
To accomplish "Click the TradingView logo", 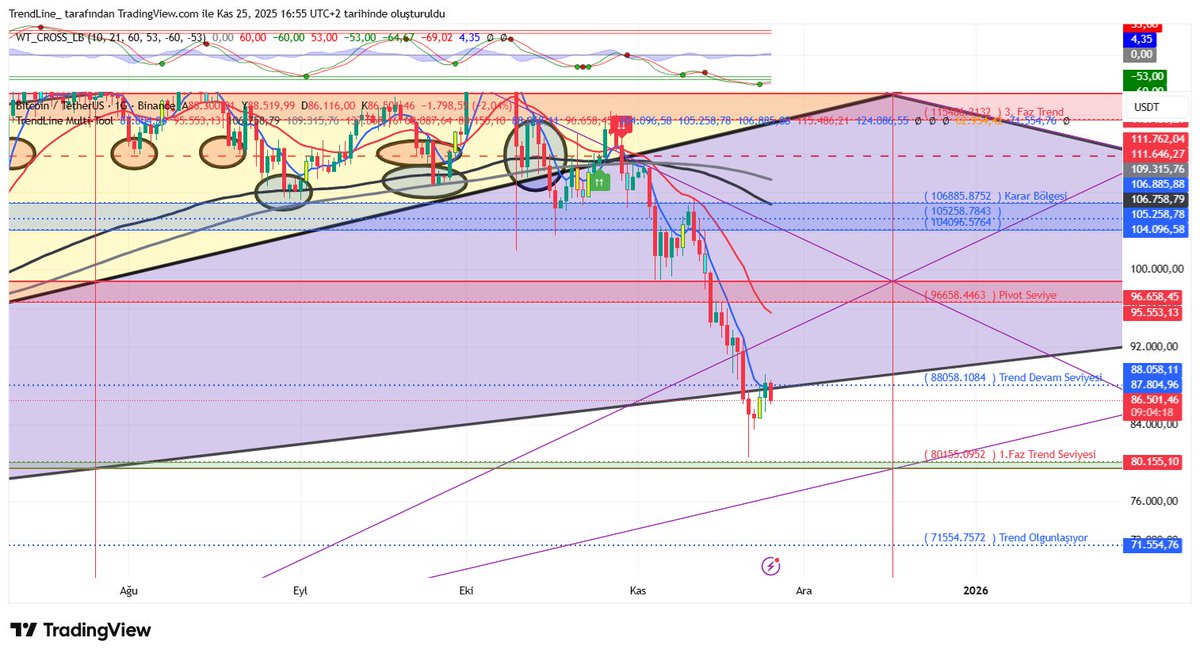I will 81,630.
